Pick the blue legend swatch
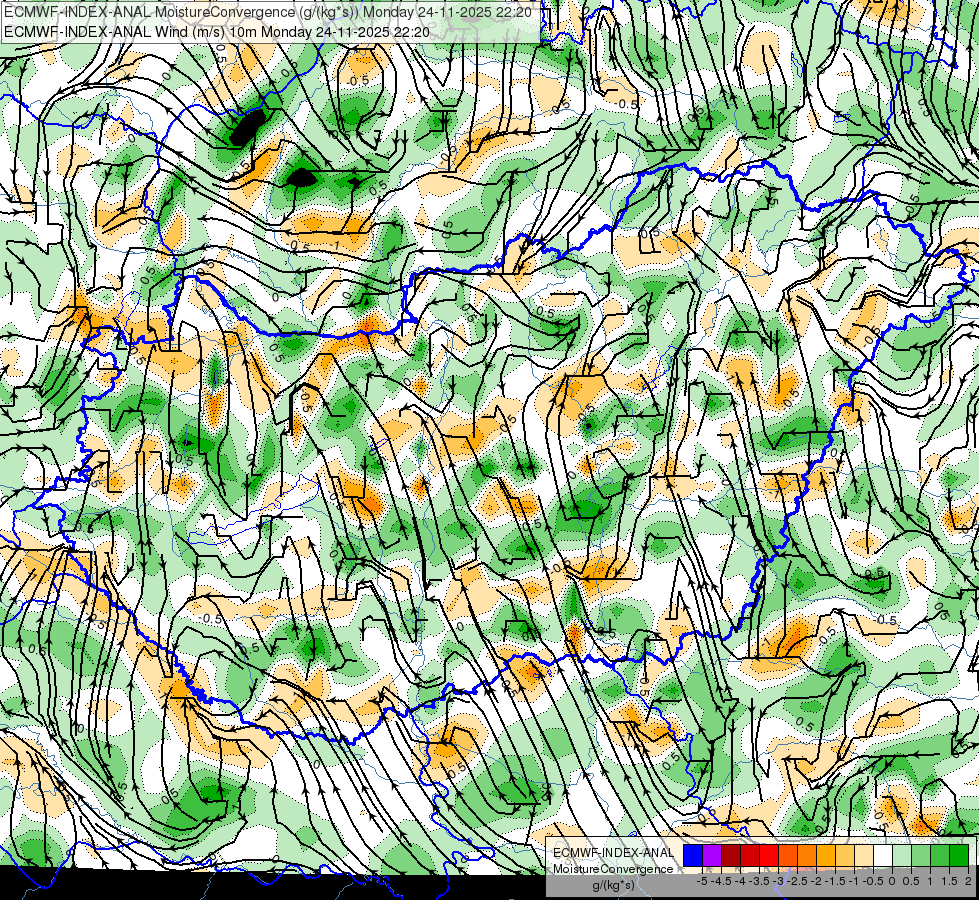 click(x=693, y=855)
